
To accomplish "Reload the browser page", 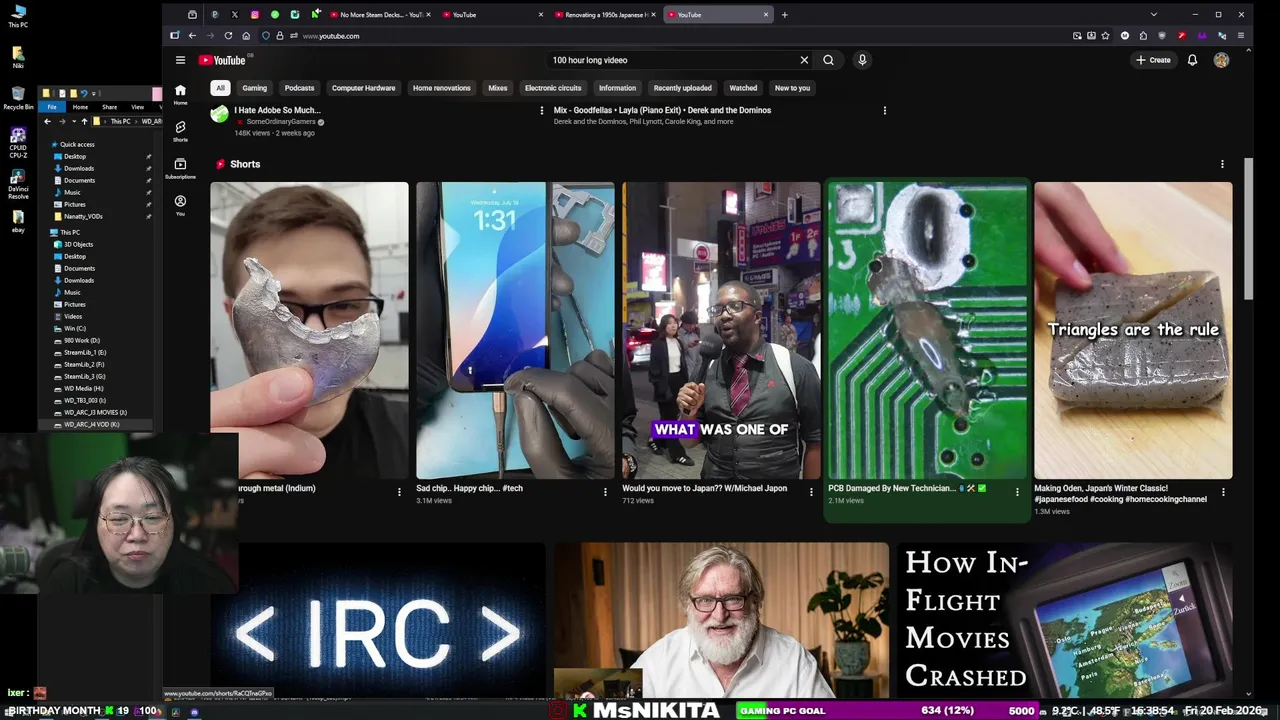I will pyautogui.click(x=228, y=36).
